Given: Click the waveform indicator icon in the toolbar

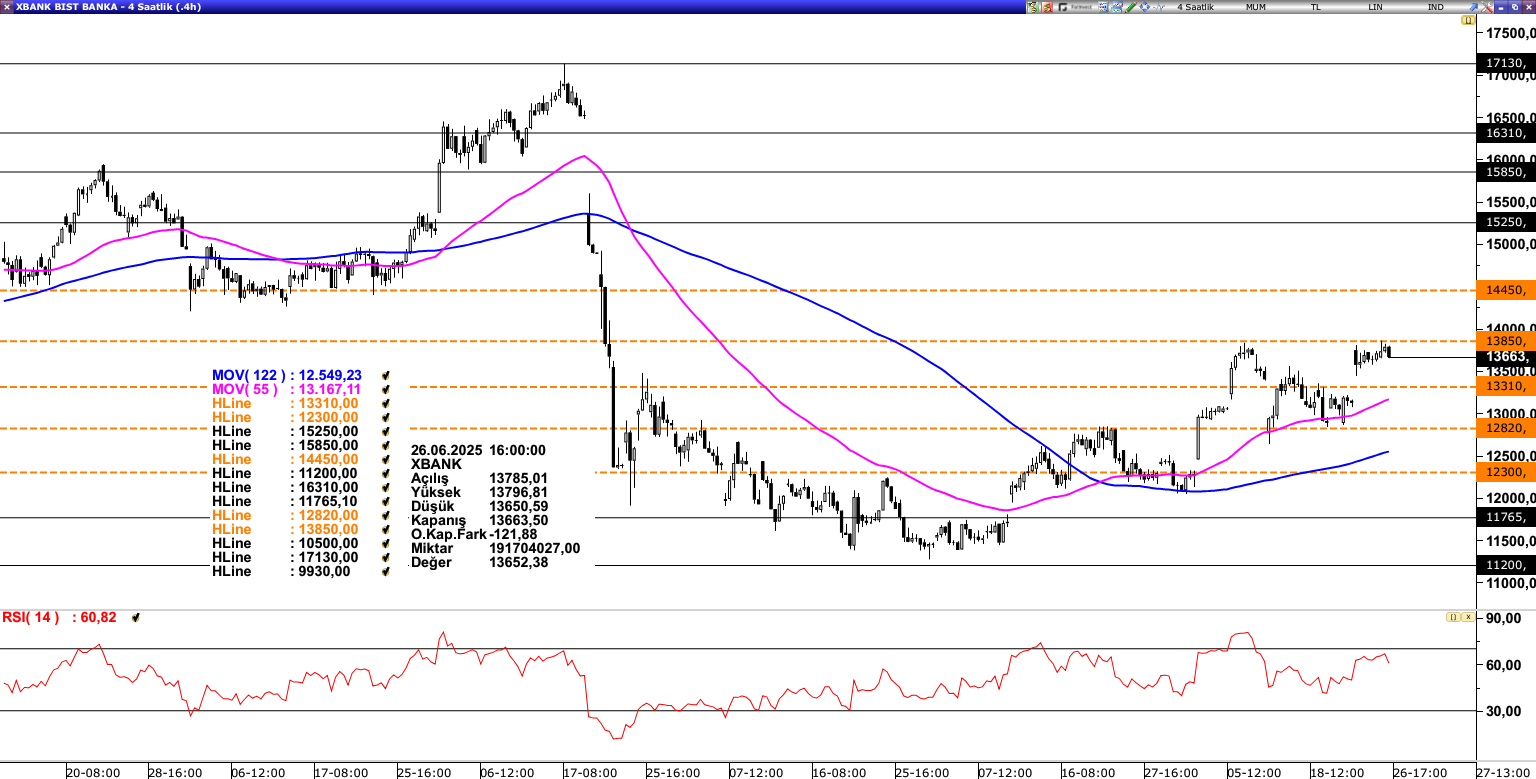Looking at the screenshot, I should tap(1158, 7).
